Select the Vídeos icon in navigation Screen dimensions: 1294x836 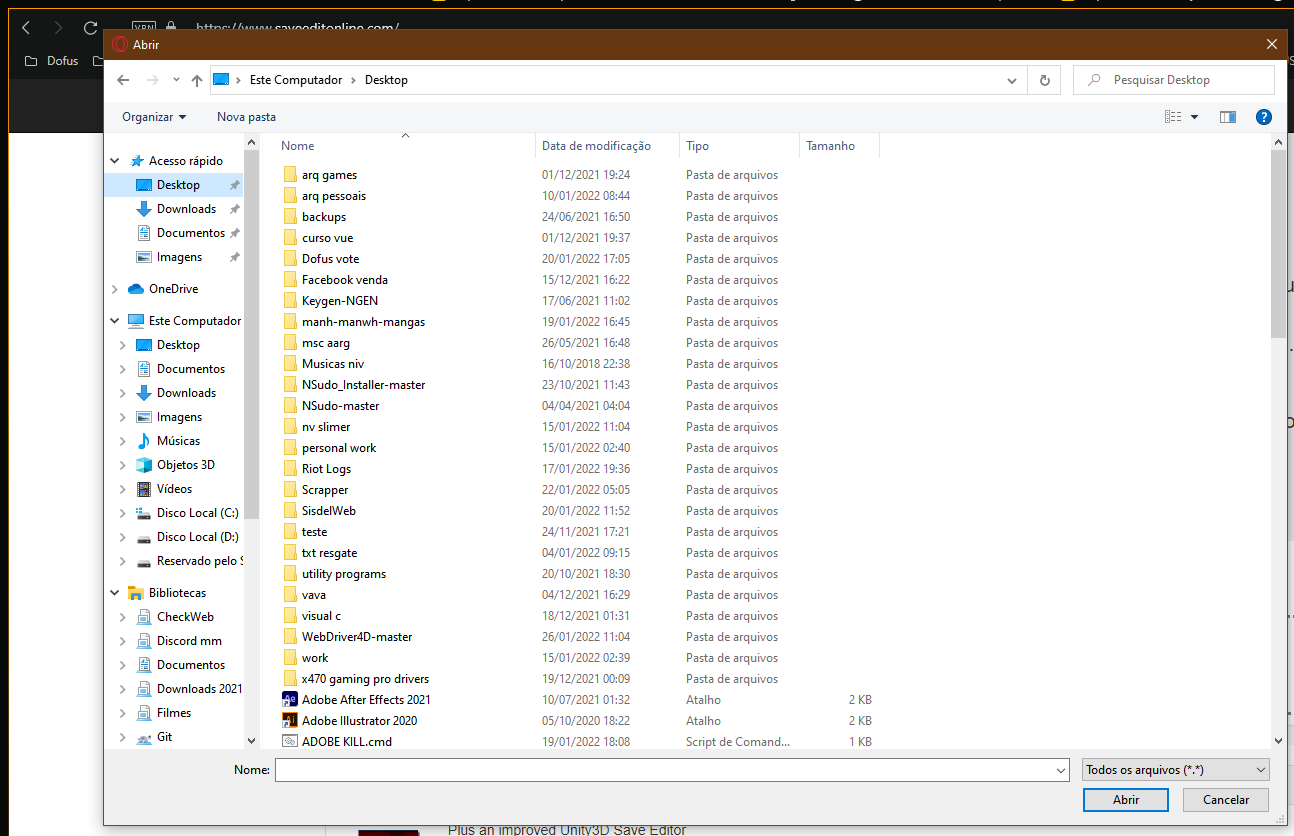click(144, 489)
